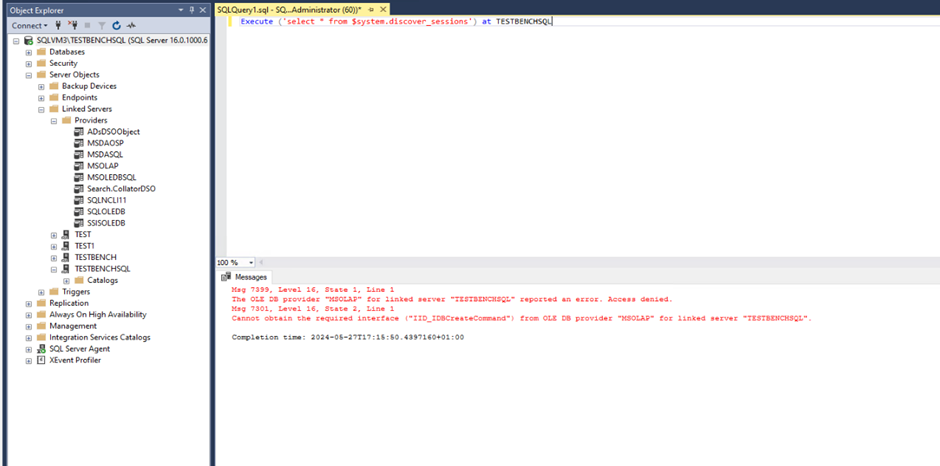Expand the Triggers folder
The height and width of the screenshot is (466, 940).
click(x=41, y=291)
